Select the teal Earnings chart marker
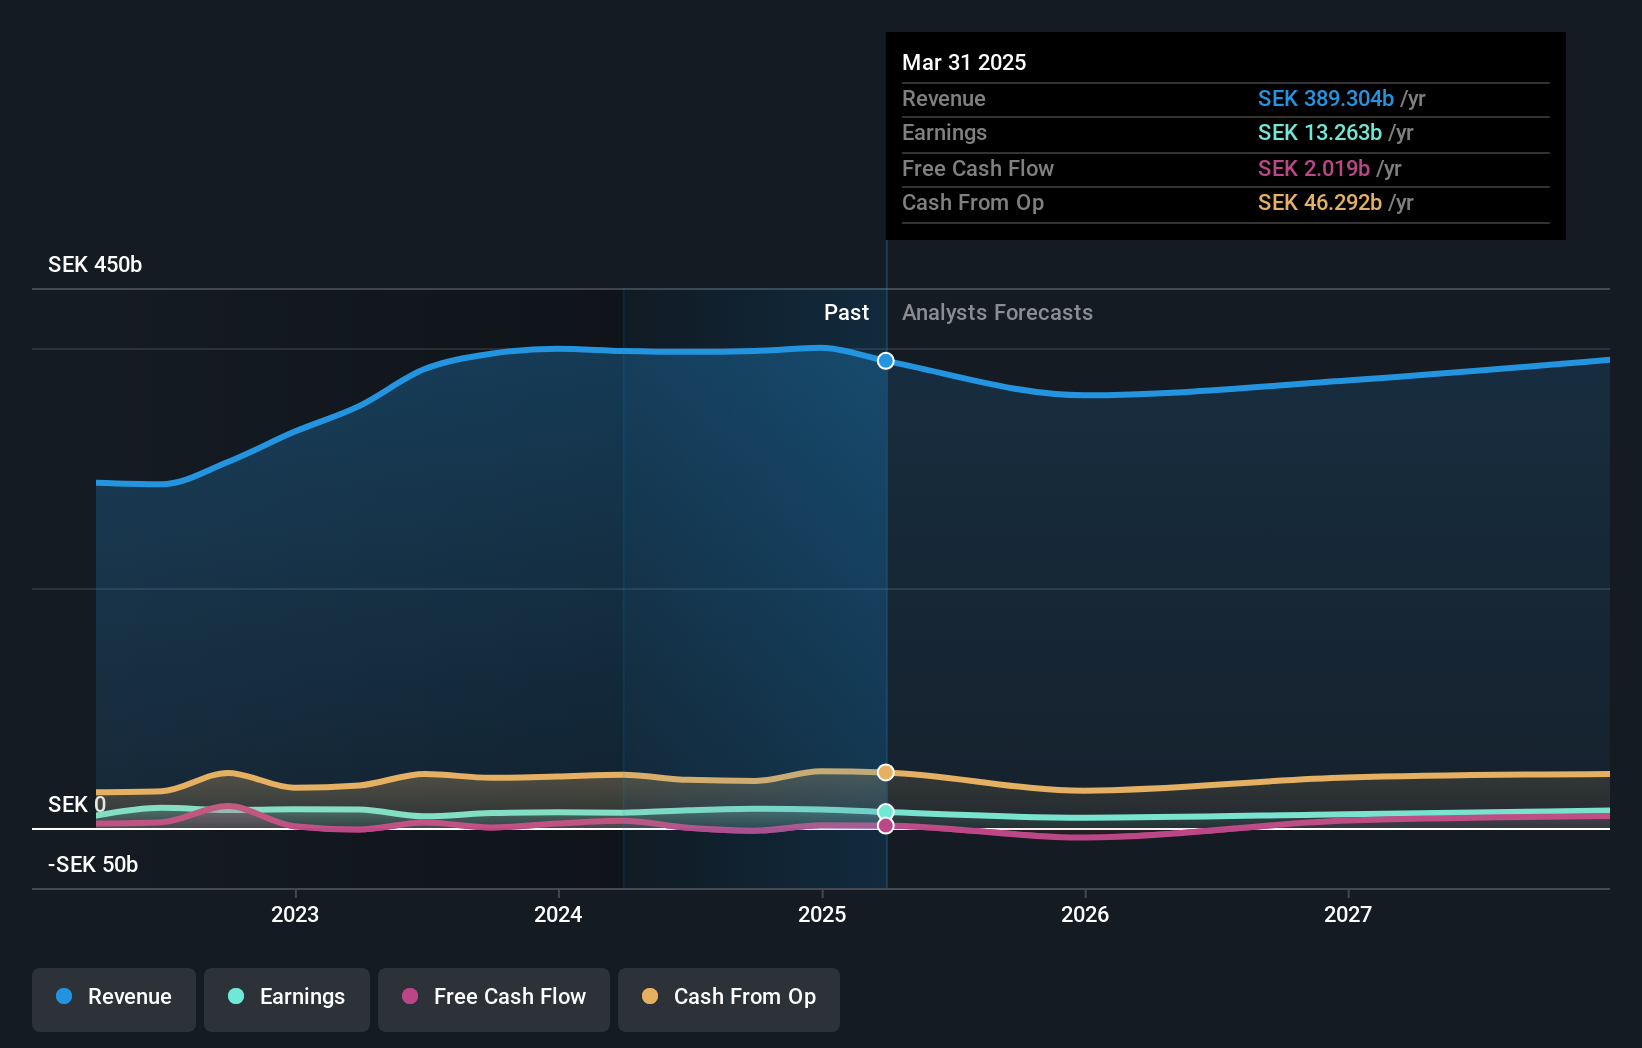The image size is (1642, 1048). (885, 811)
